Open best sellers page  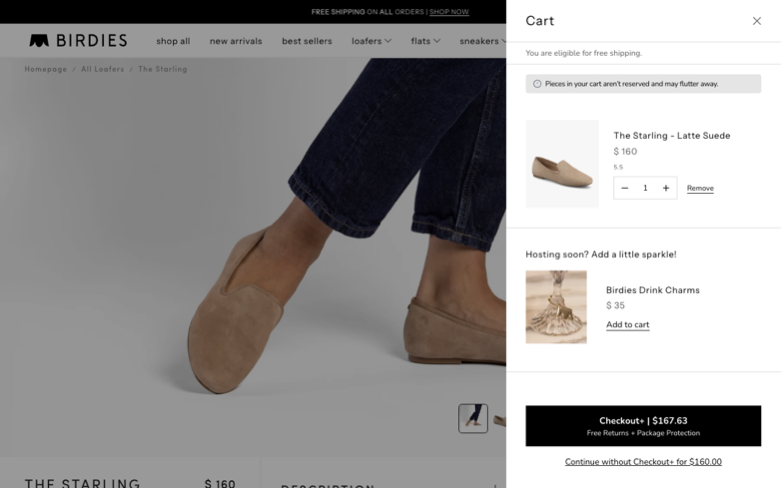tap(307, 41)
